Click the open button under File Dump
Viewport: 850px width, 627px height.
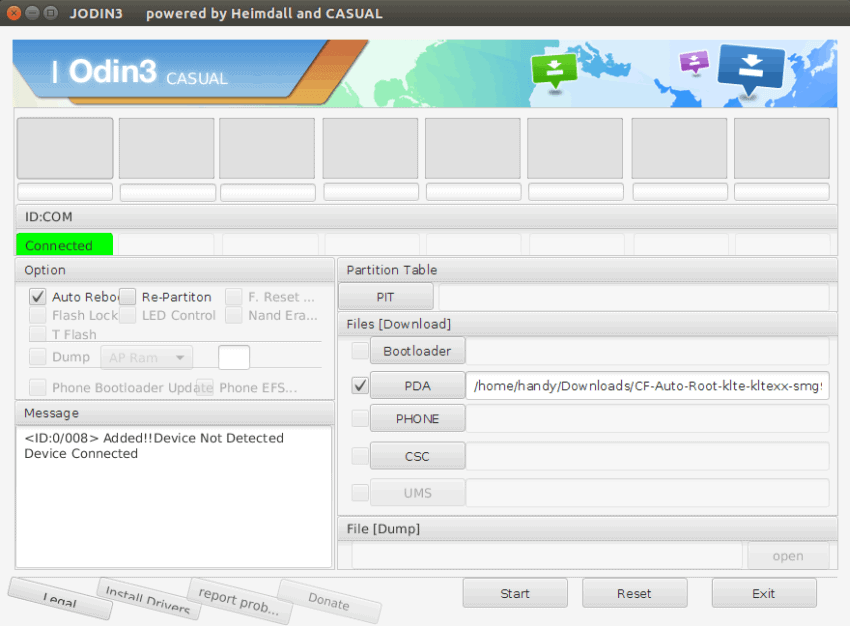pos(788,556)
